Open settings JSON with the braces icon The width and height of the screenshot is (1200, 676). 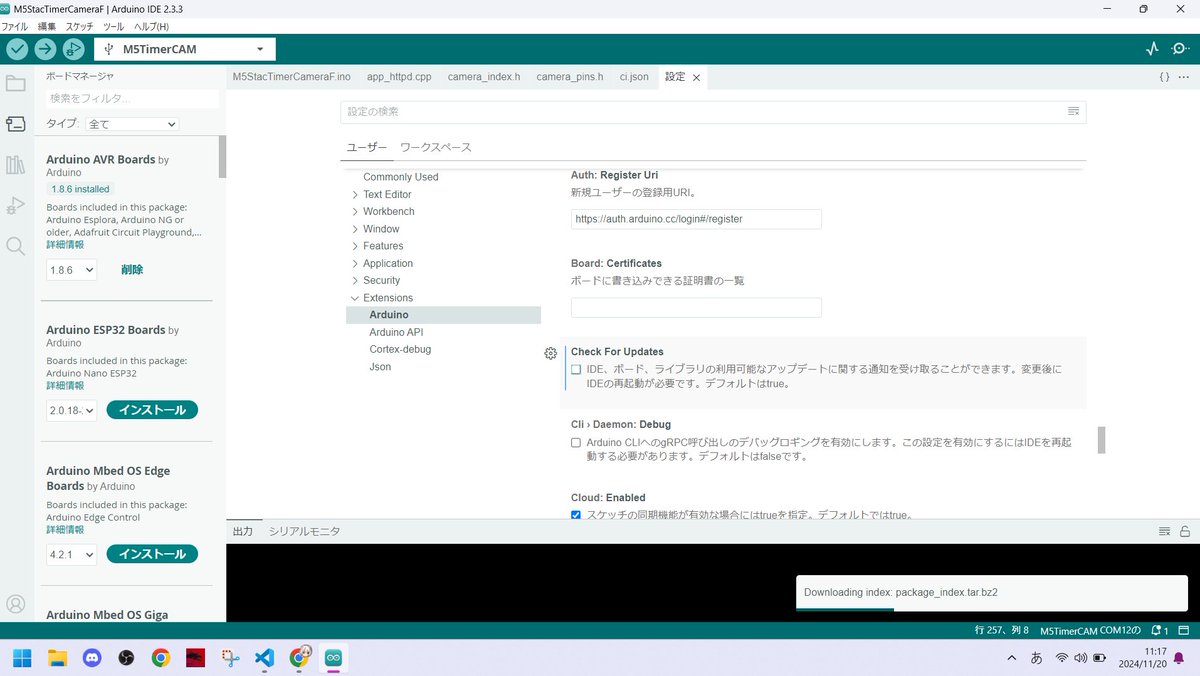click(x=1164, y=77)
